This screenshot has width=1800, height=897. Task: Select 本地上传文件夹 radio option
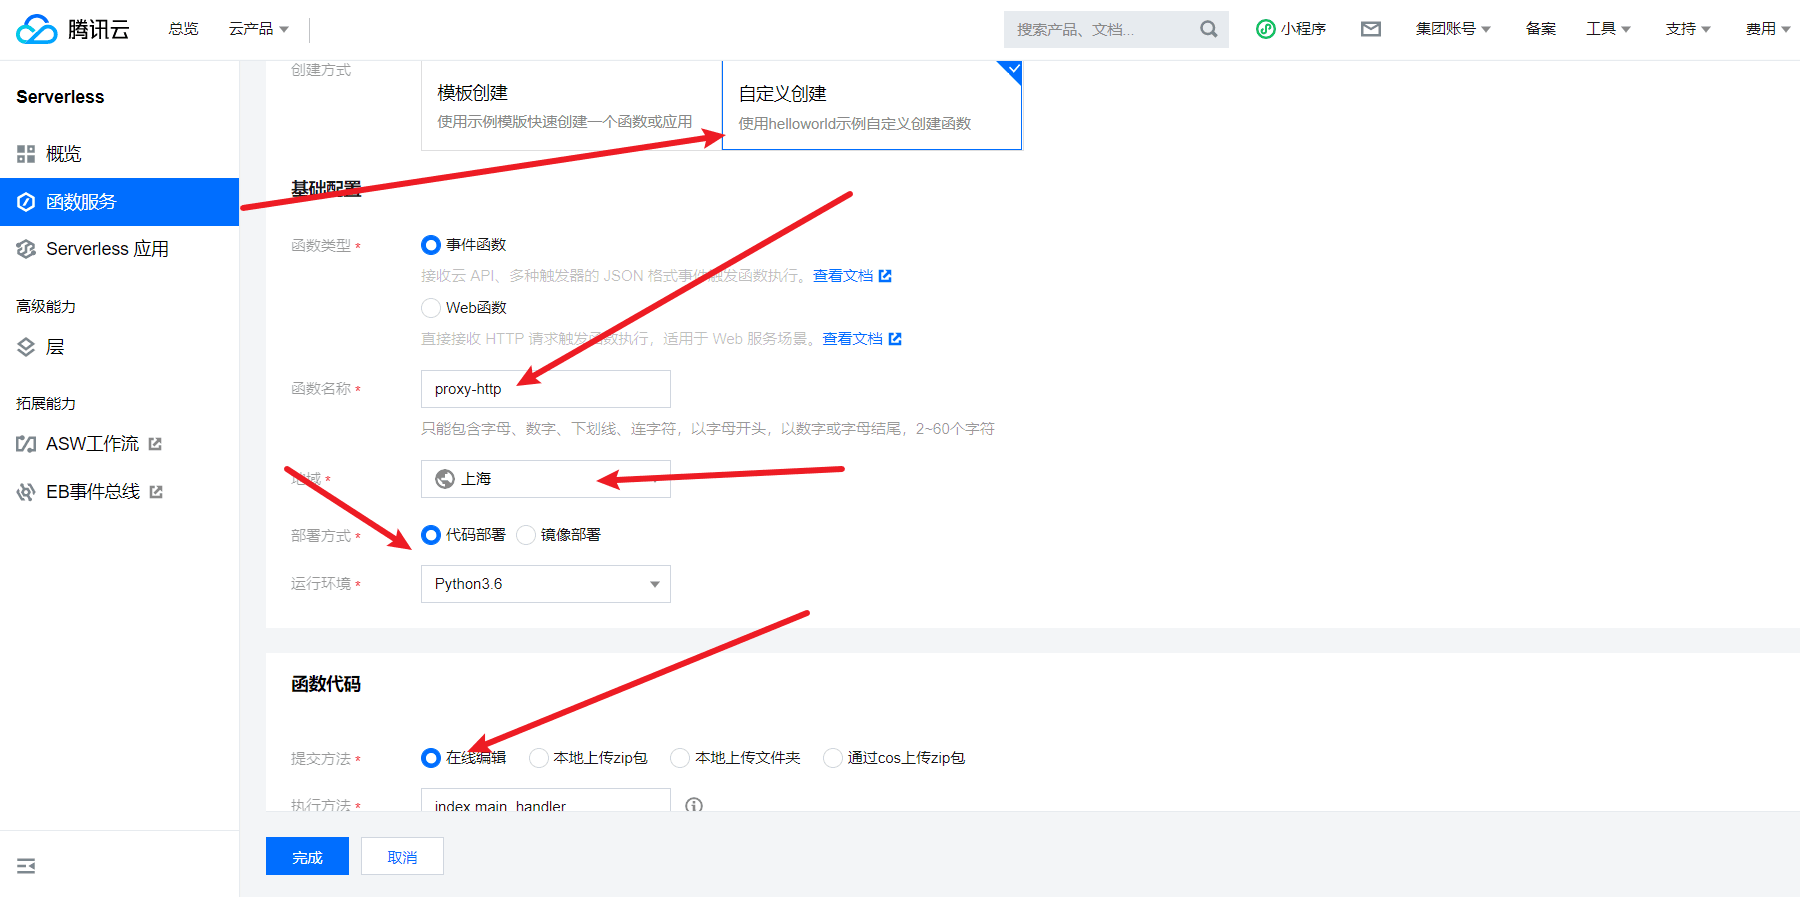coord(680,758)
